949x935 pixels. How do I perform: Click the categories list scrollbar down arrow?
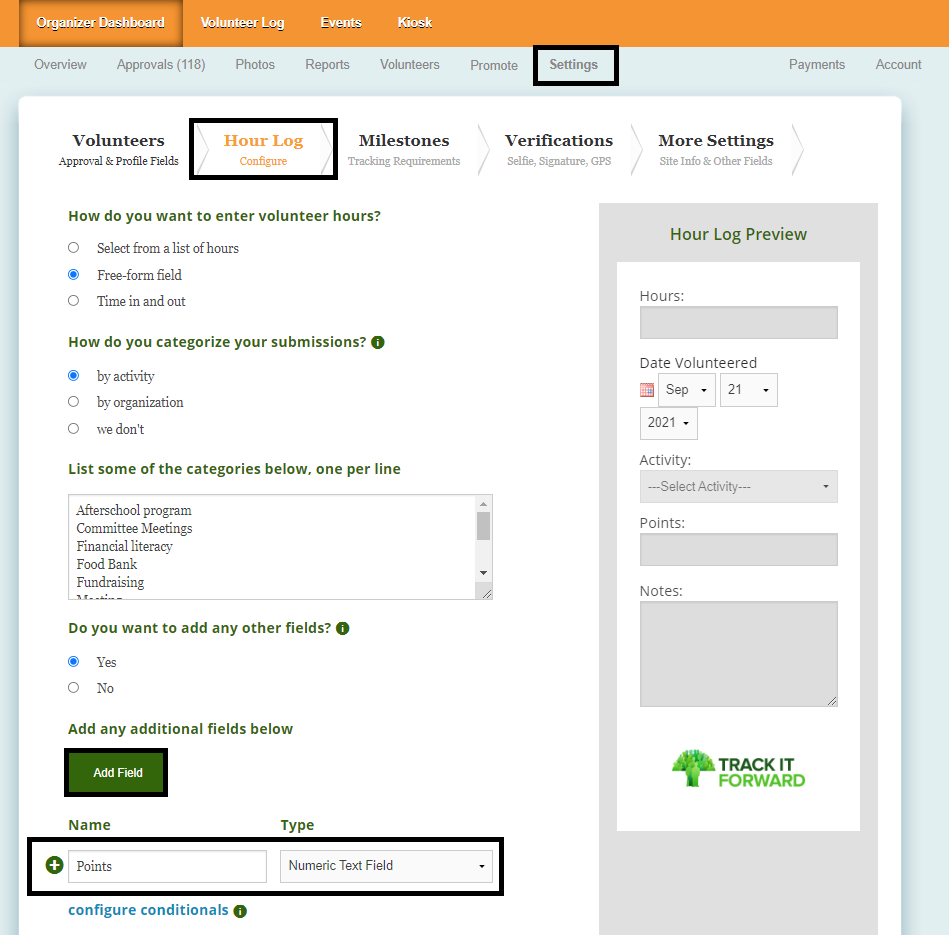coord(483,573)
